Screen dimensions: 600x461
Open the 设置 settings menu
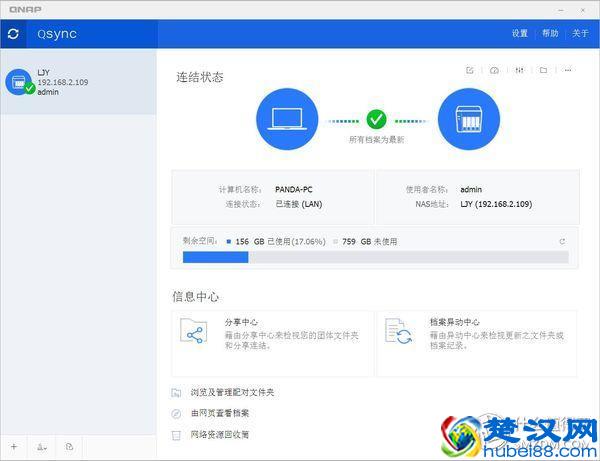pyautogui.click(x=520, y=33)
